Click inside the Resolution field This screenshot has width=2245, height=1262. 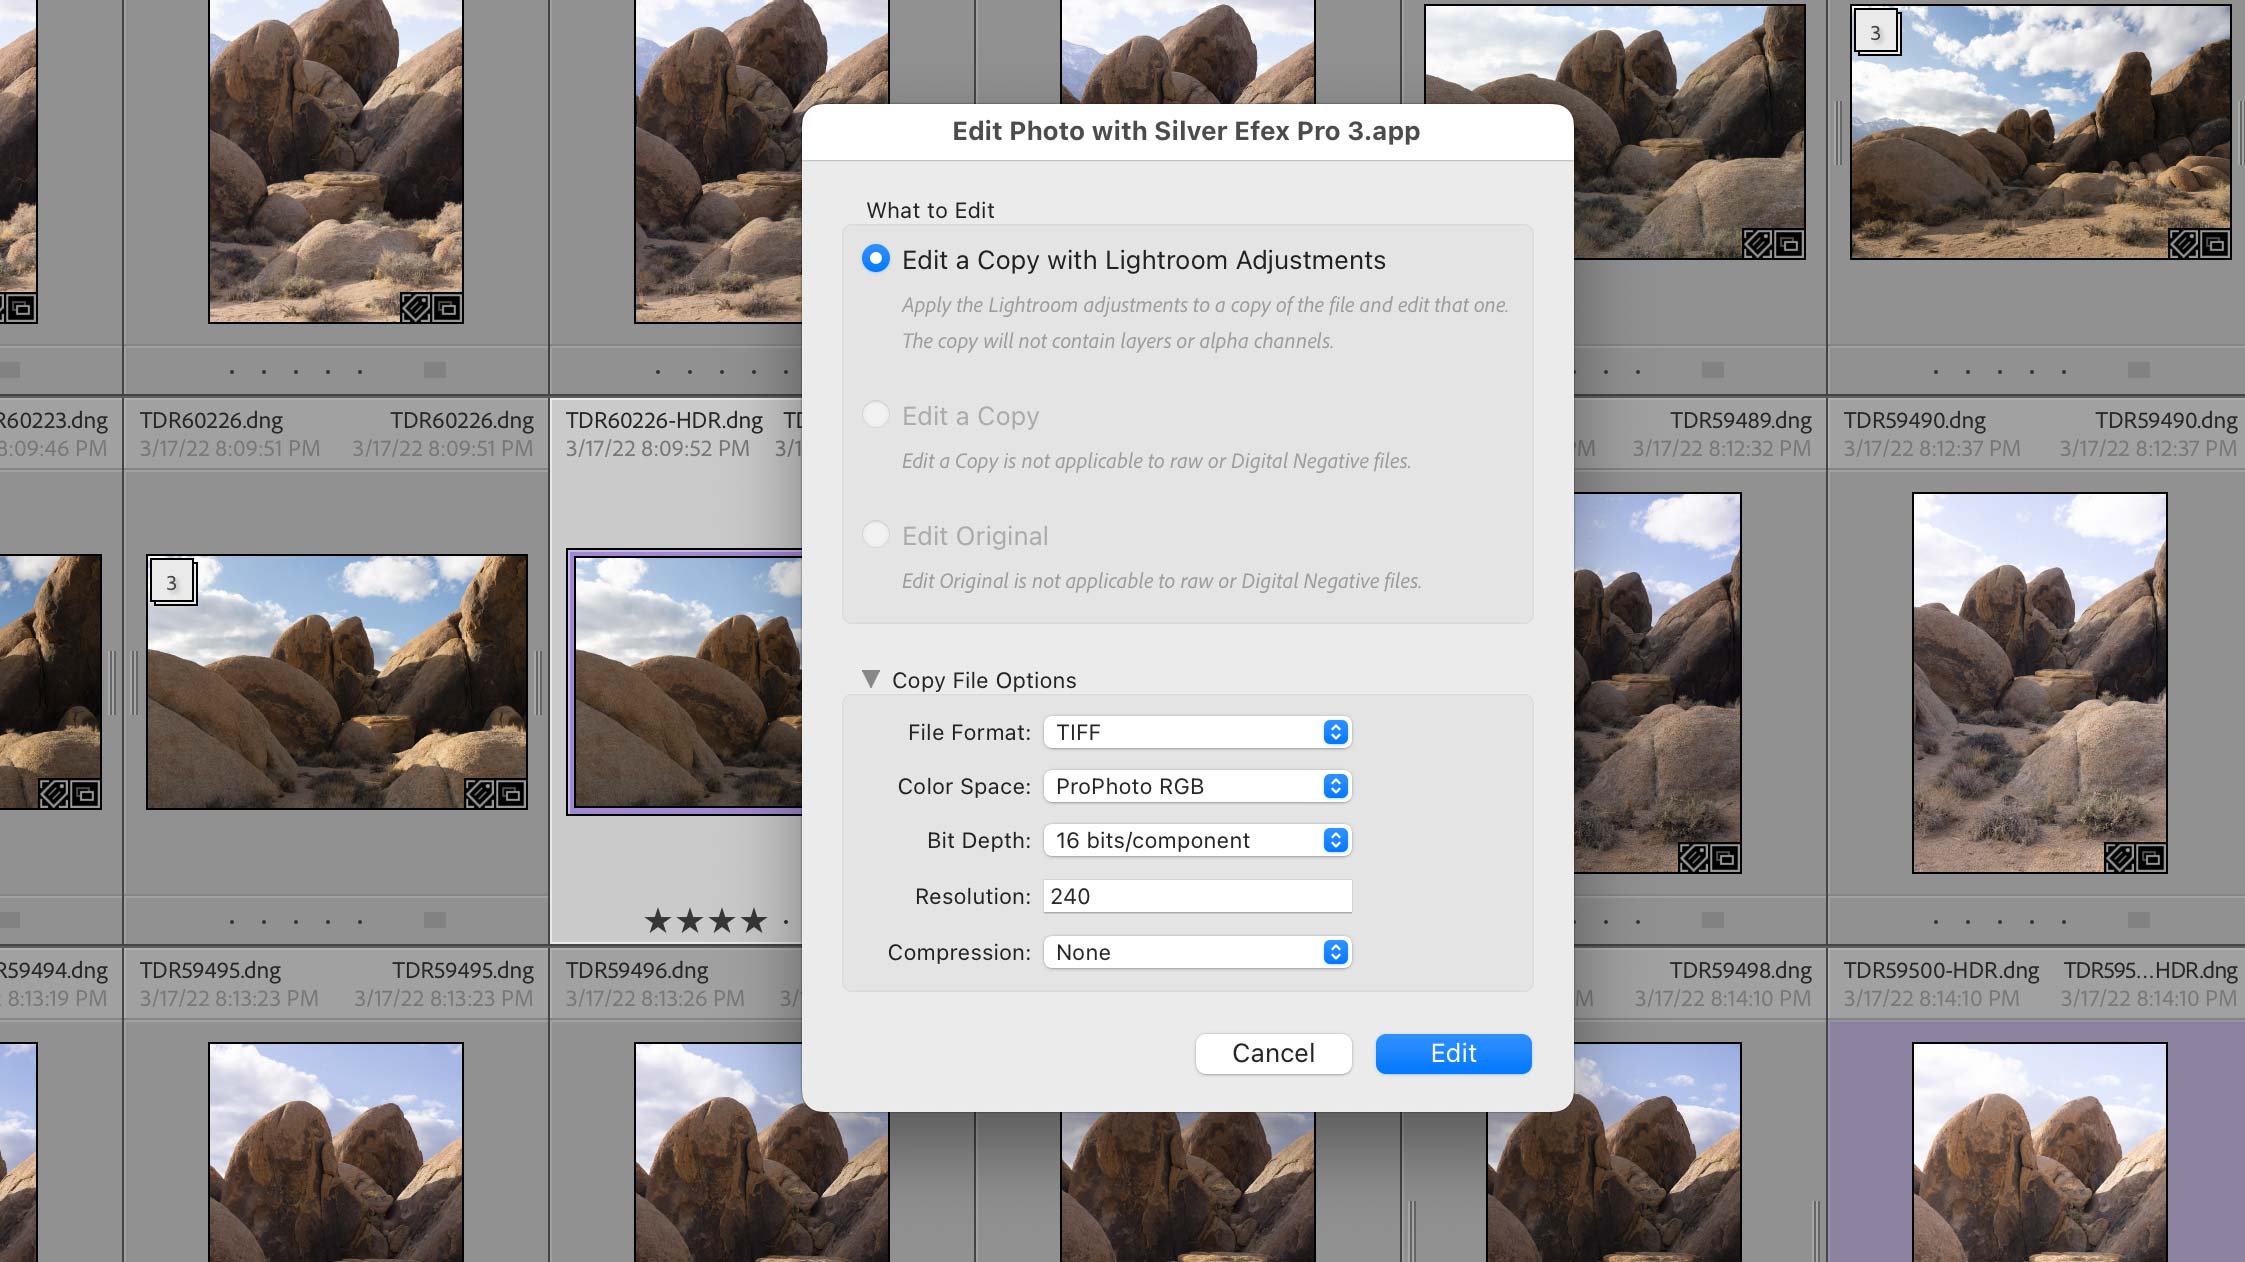1197,896
